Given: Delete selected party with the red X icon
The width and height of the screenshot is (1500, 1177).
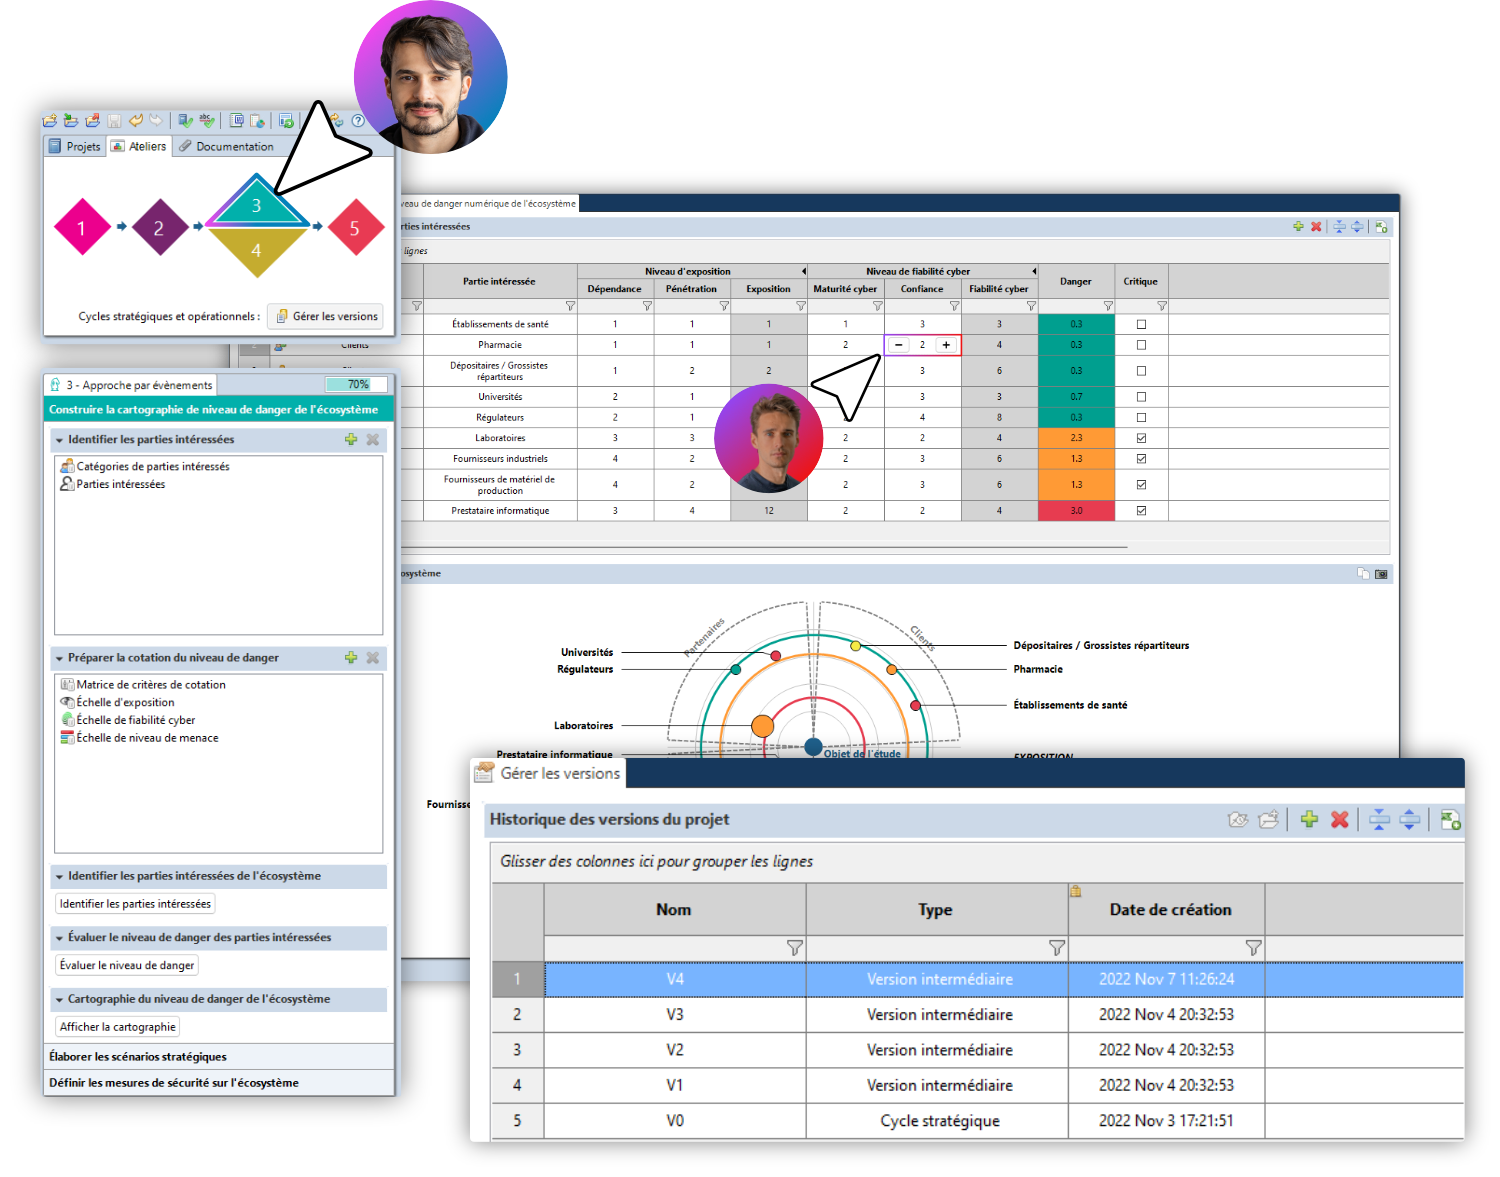Looking at the screenshot, I should point(1314,226).
